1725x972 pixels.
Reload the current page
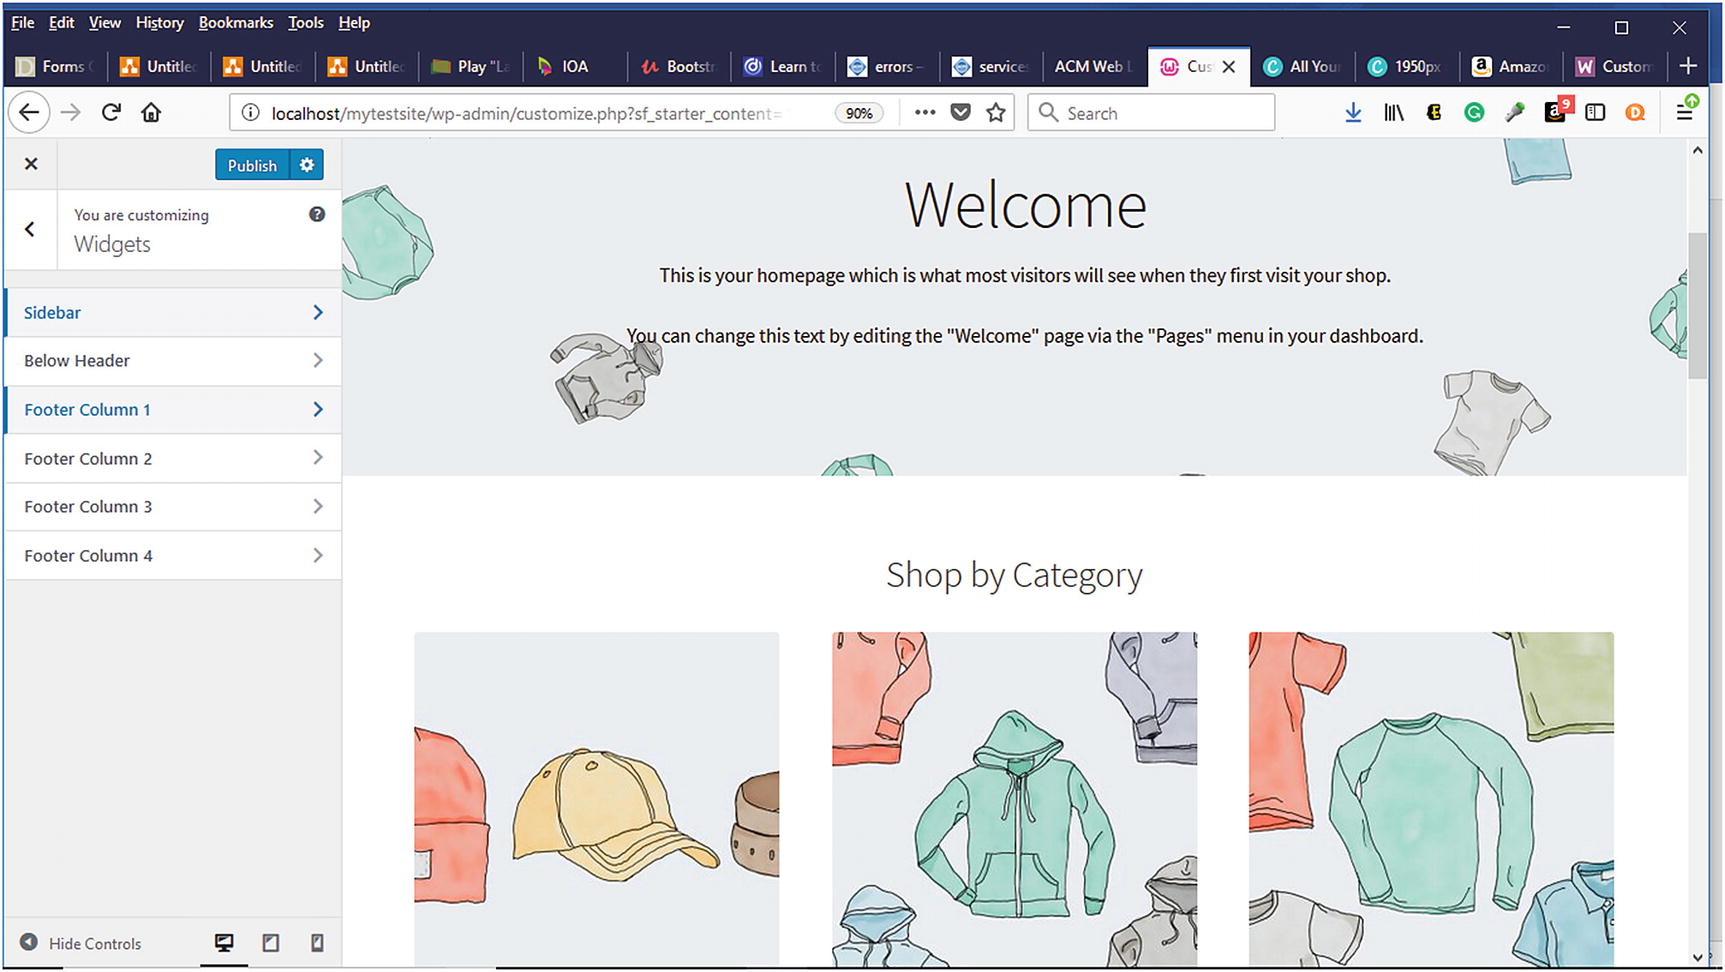click(111, 113)
